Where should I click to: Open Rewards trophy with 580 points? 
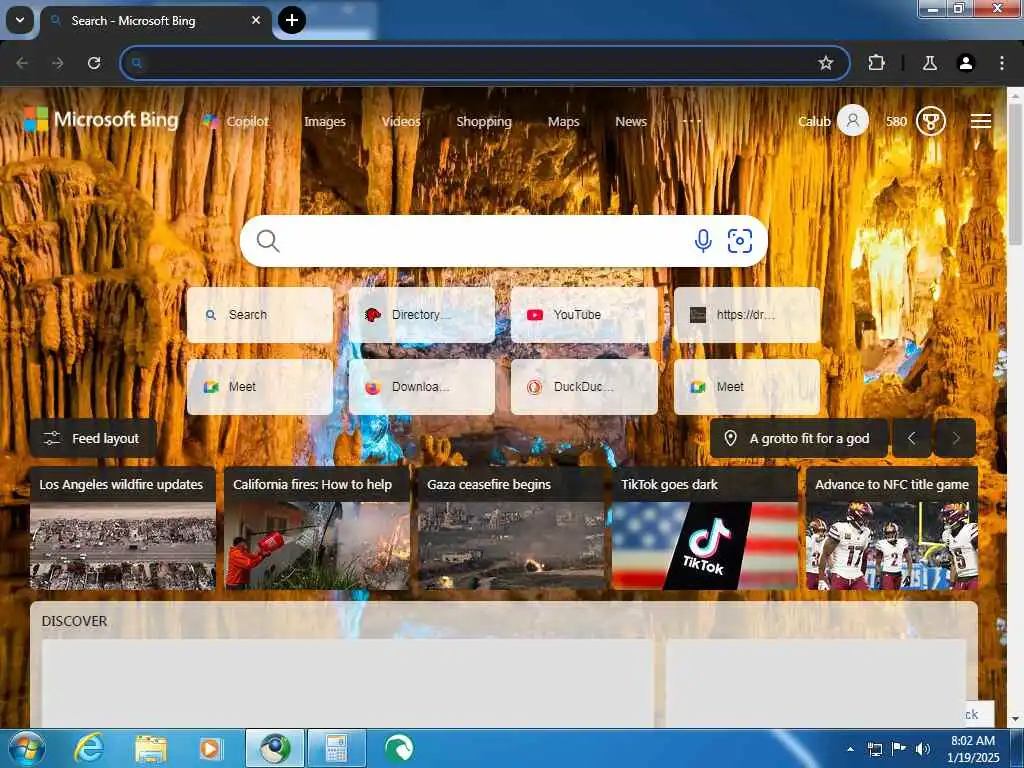pyautogui.click(x=930, y=121)
